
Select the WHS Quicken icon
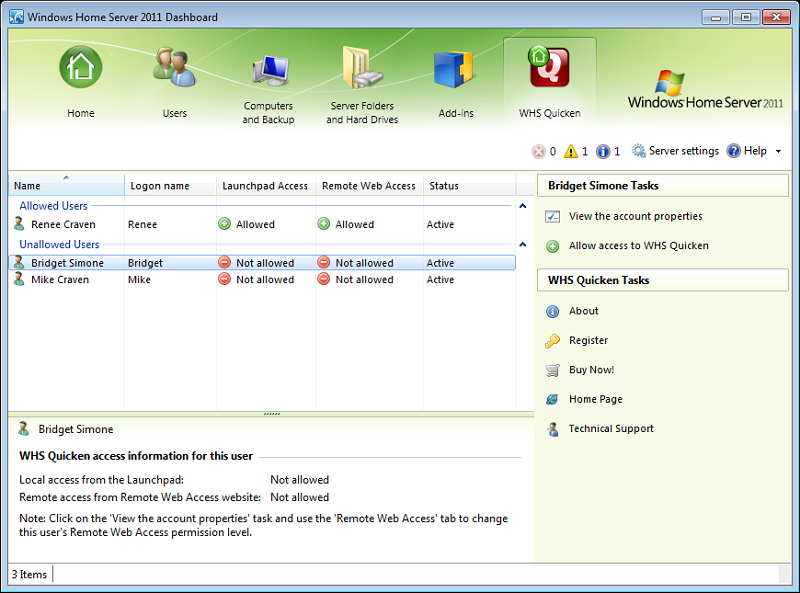(548, 67)
